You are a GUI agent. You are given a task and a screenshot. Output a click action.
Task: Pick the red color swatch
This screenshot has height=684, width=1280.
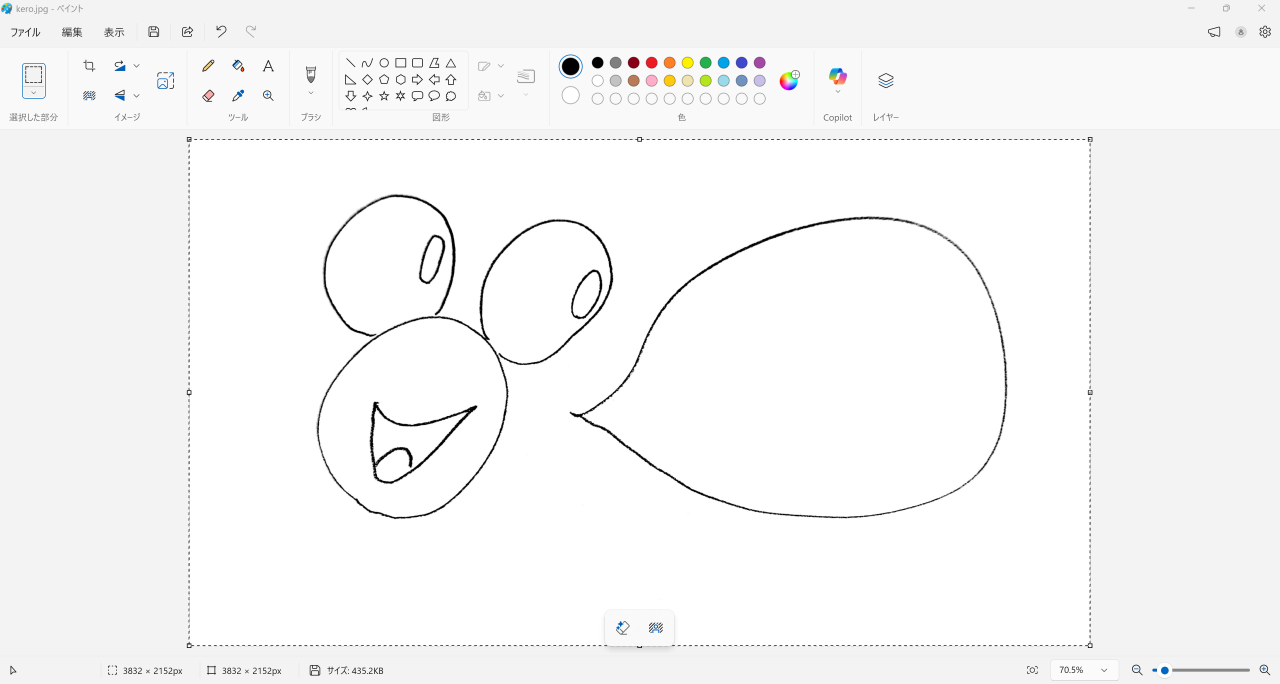click(652, 63)
